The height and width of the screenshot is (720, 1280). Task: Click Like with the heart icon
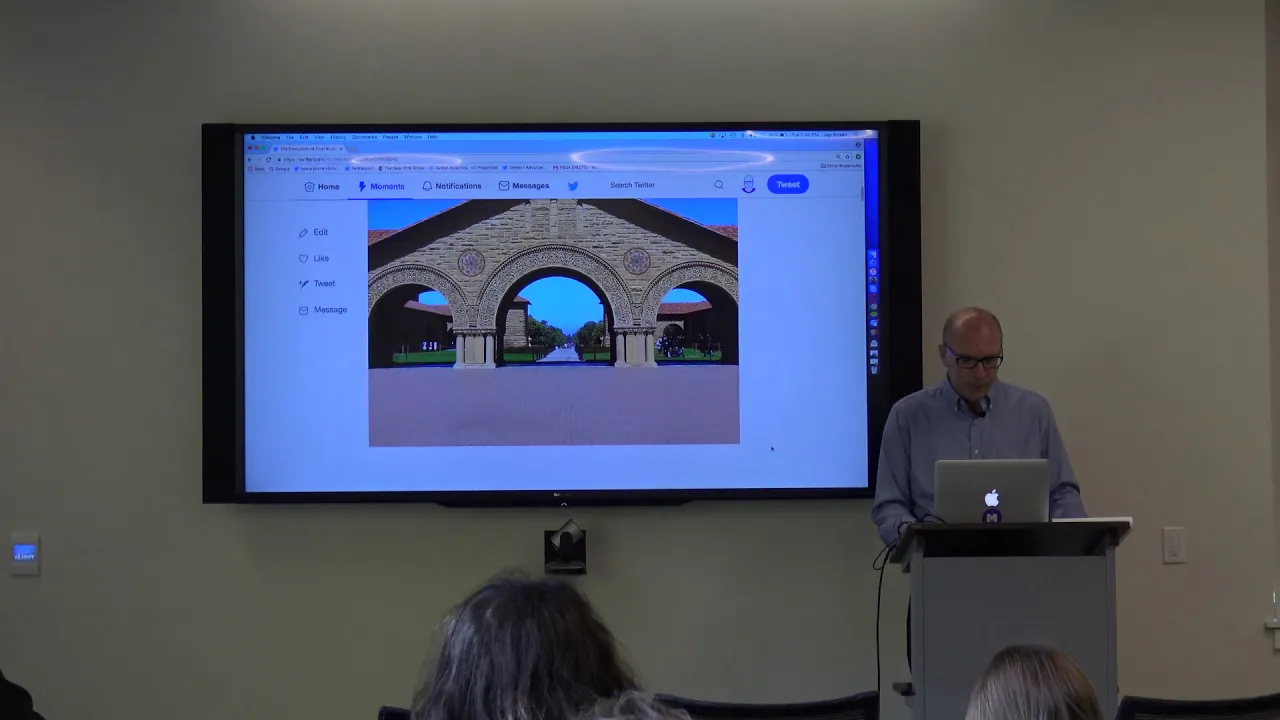(x=313, y=258)
